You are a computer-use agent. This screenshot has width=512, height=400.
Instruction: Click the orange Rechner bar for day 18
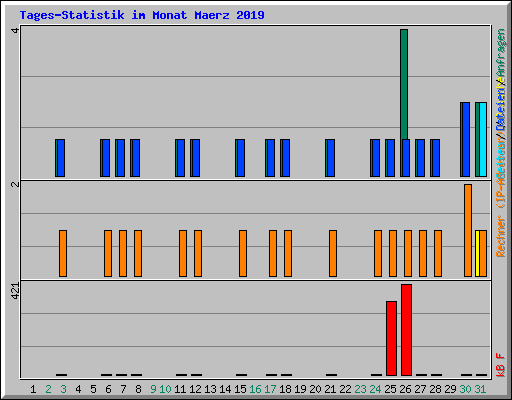coord(288,253)
